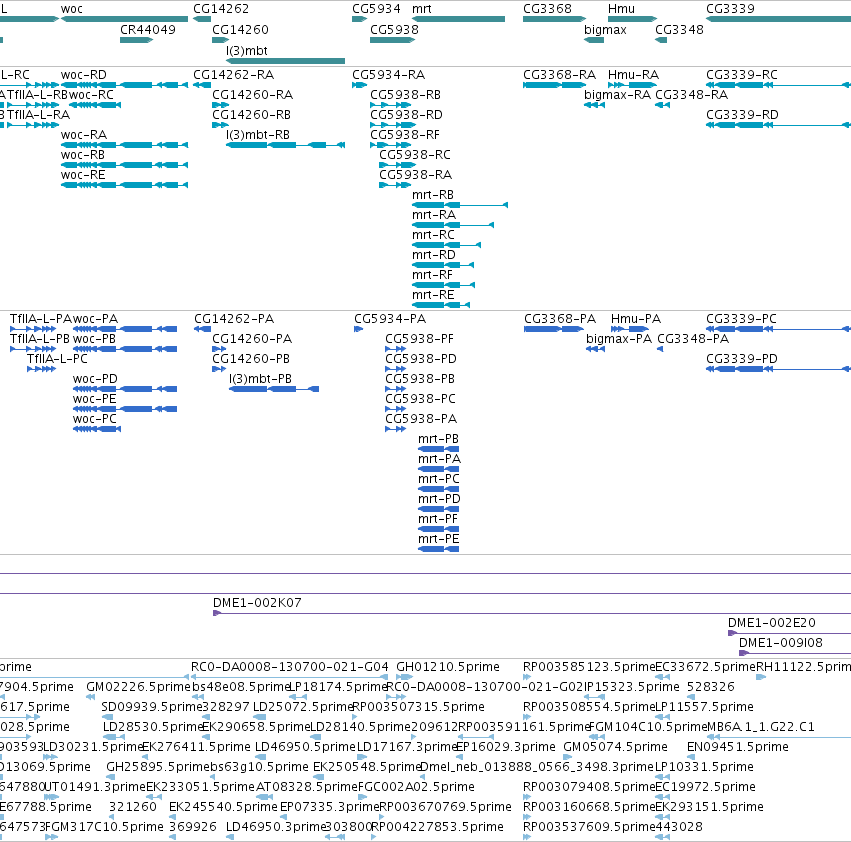Select EST MB6A.1_1.G22.C1

761,727
